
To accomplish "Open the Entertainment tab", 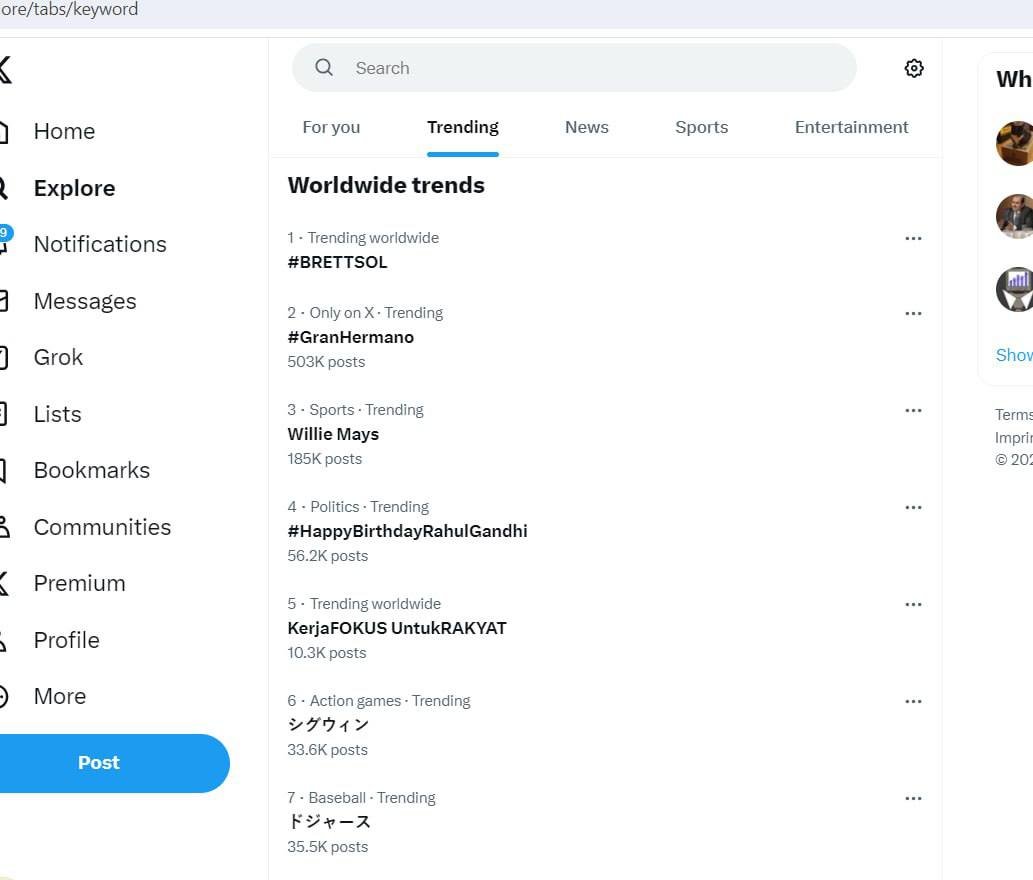I will [x=851, y=127].
